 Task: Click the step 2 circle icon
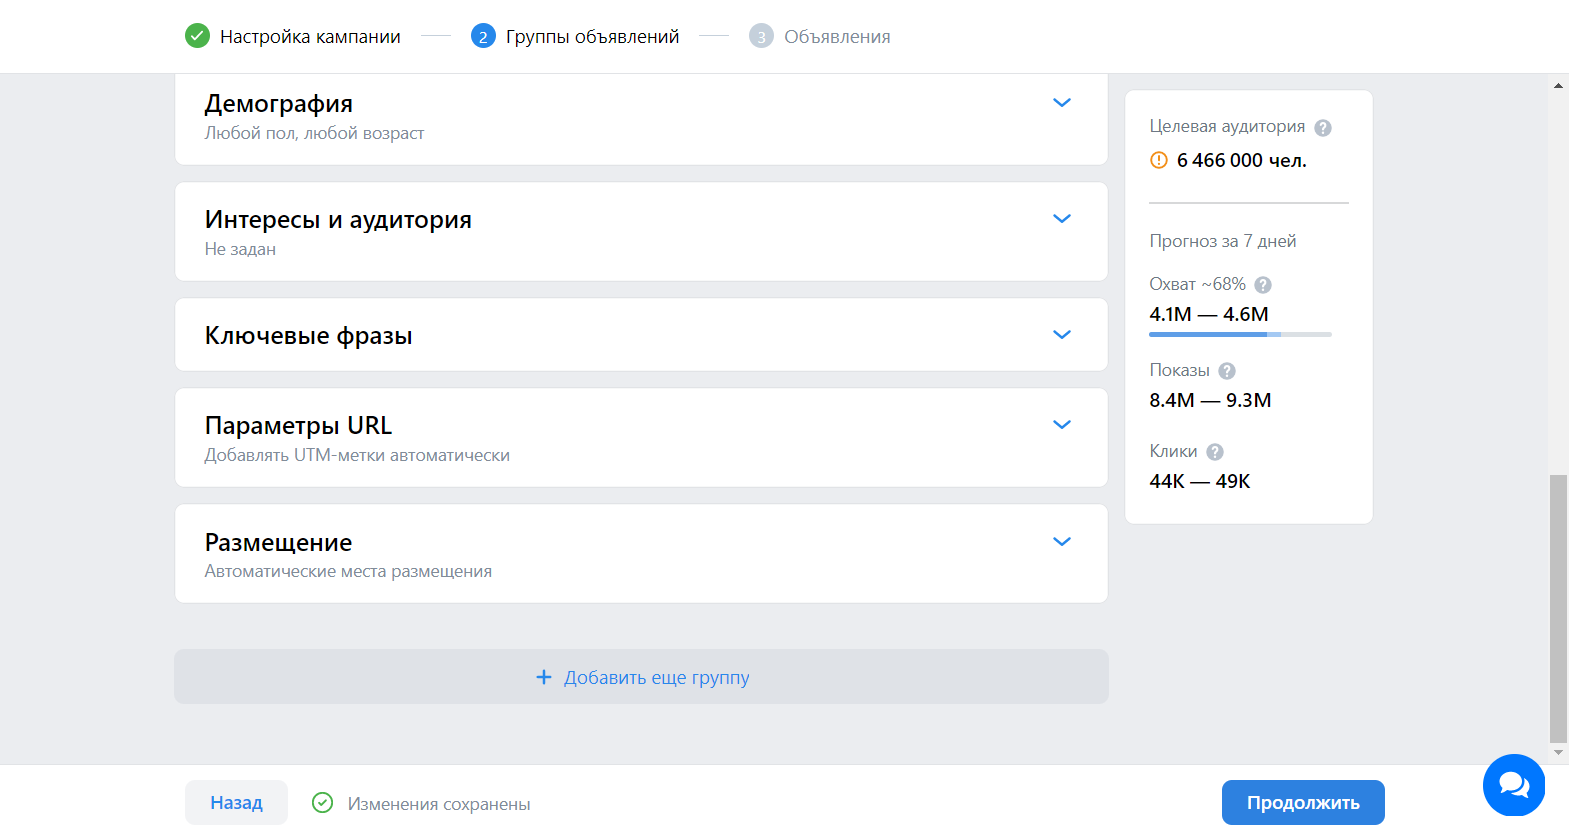pos(483,37)
